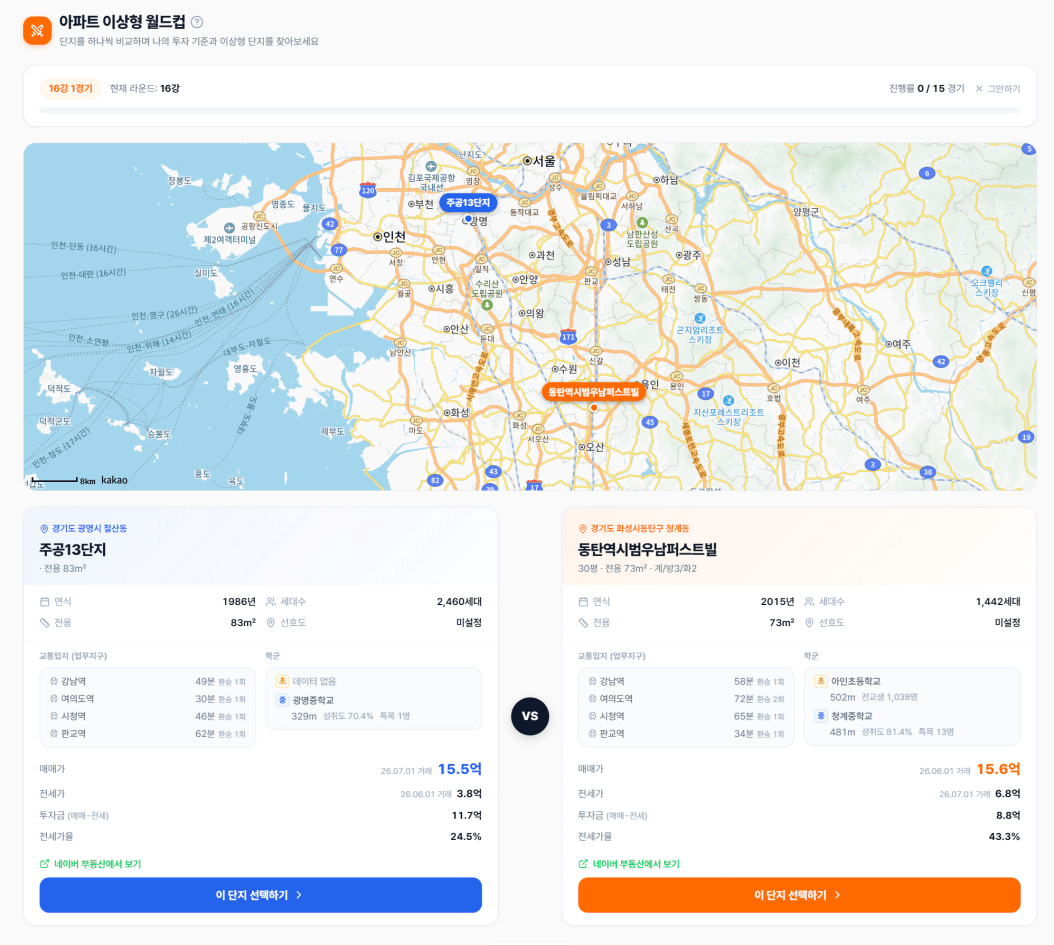Click the 주공13단지 card title

73,550
